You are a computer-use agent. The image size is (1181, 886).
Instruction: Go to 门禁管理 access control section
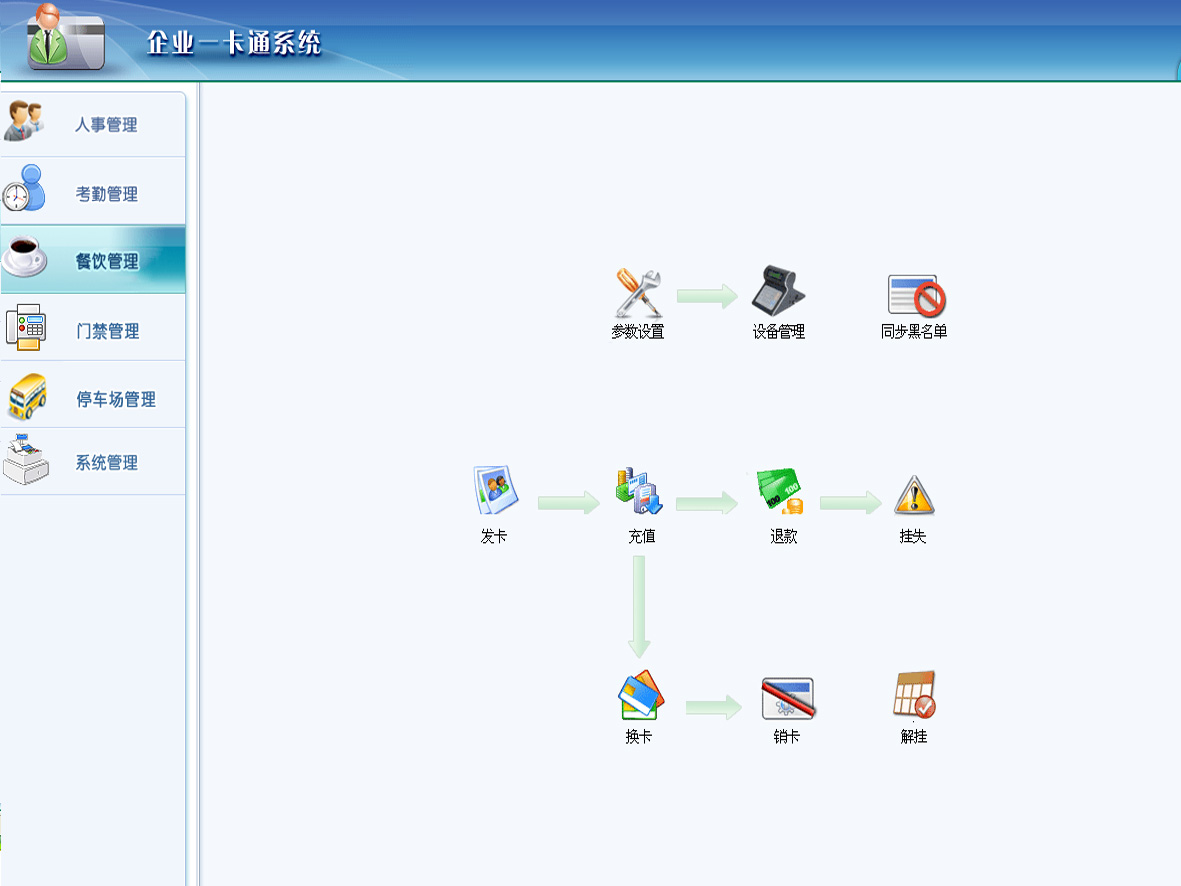[94, 331]
